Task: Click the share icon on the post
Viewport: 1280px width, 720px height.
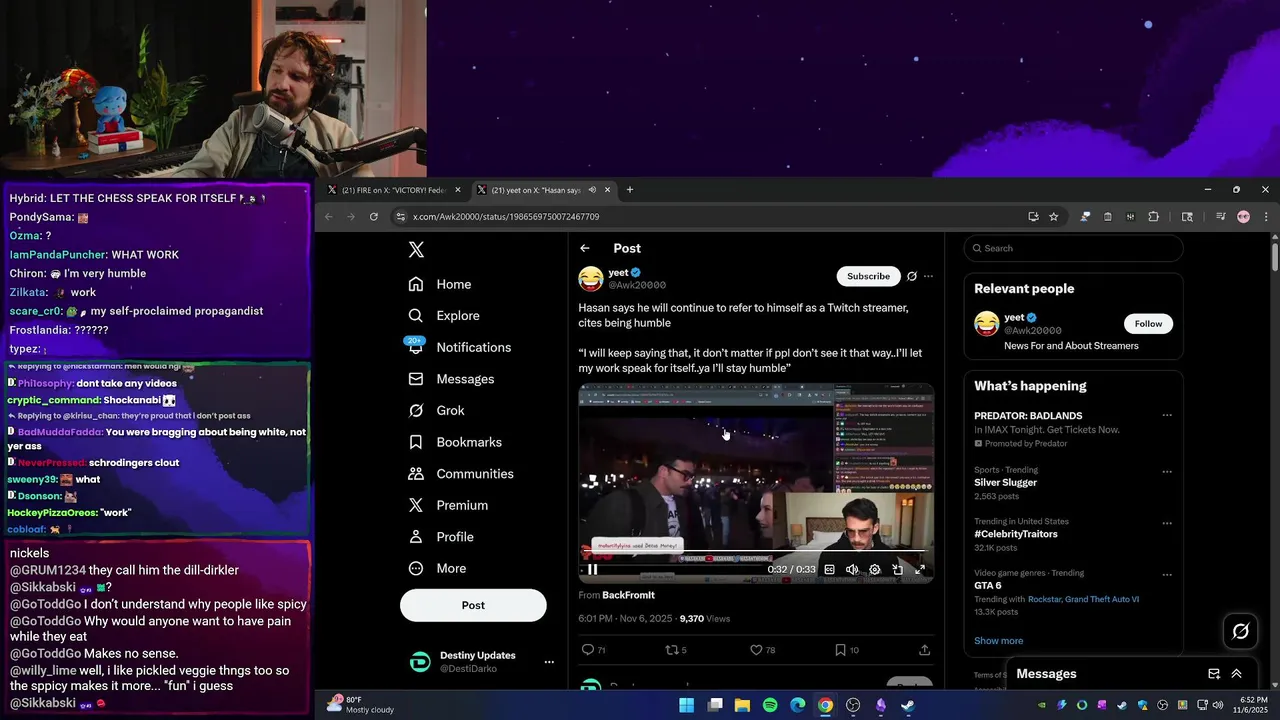Action: tap(924, 650)
